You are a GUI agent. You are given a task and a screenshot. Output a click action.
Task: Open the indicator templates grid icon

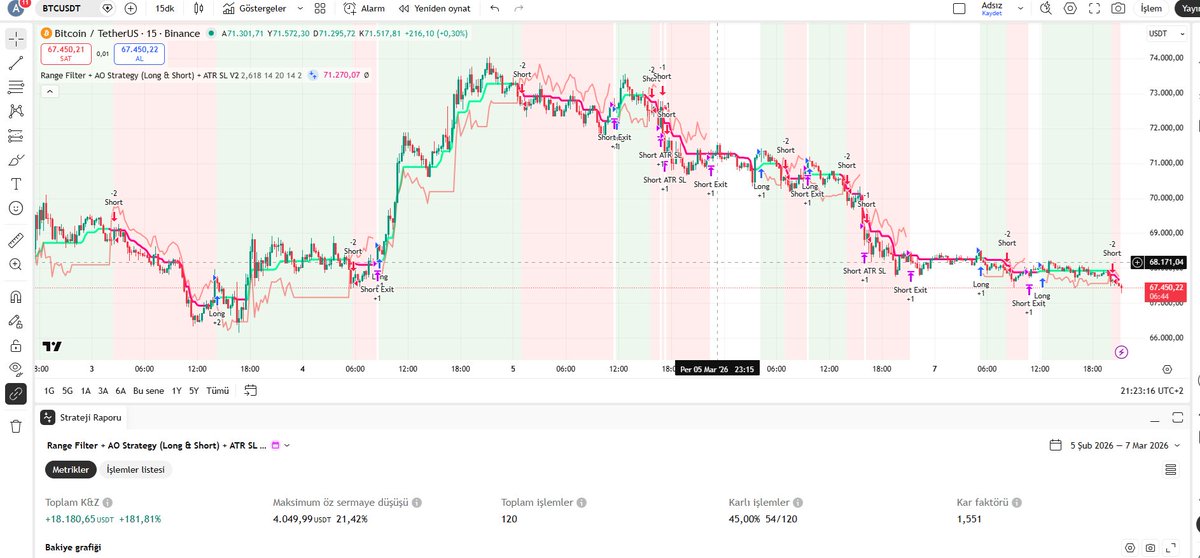coord(322,9)
